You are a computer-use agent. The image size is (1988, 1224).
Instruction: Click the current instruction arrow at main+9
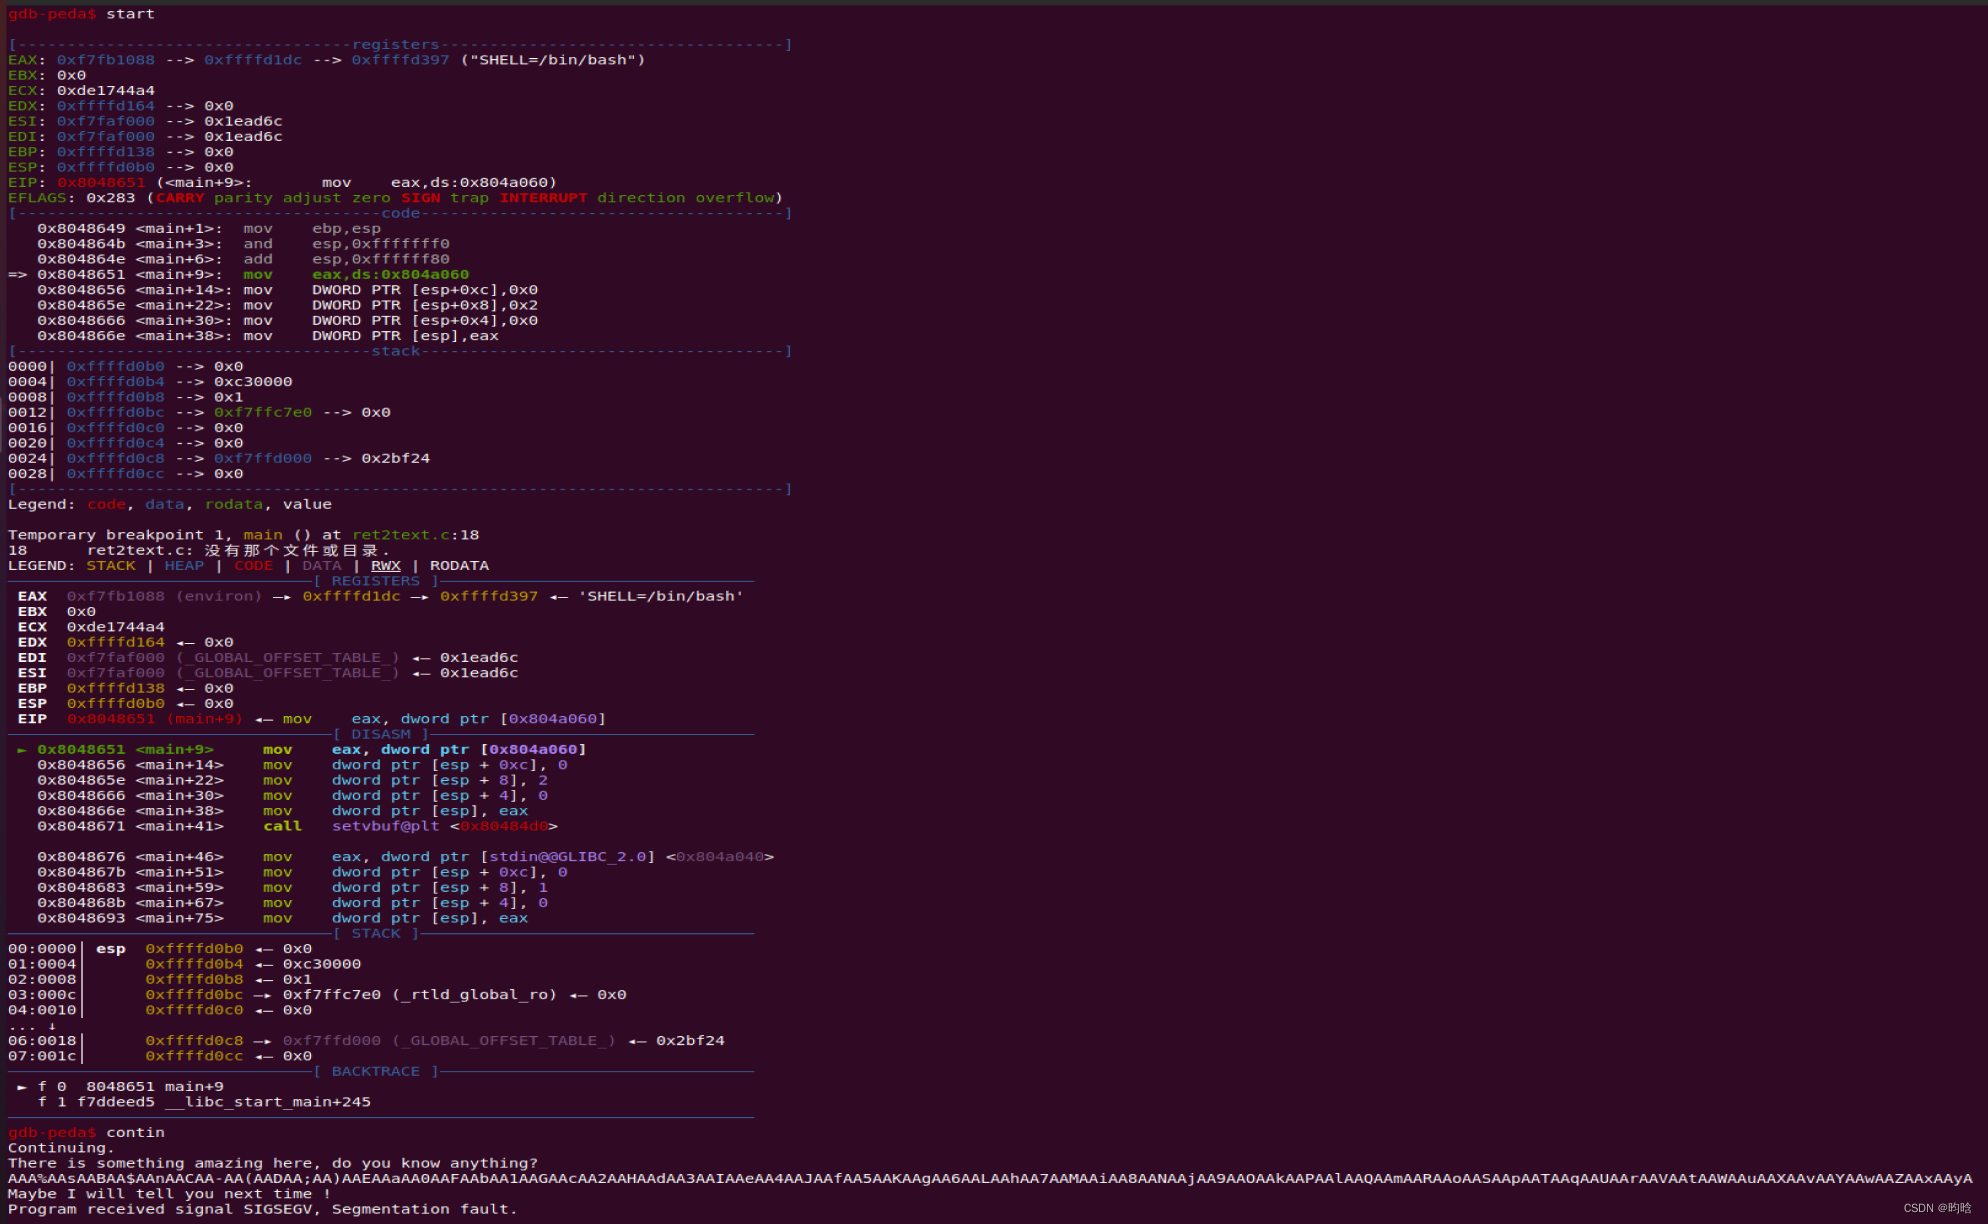click(x=20, y=749)
